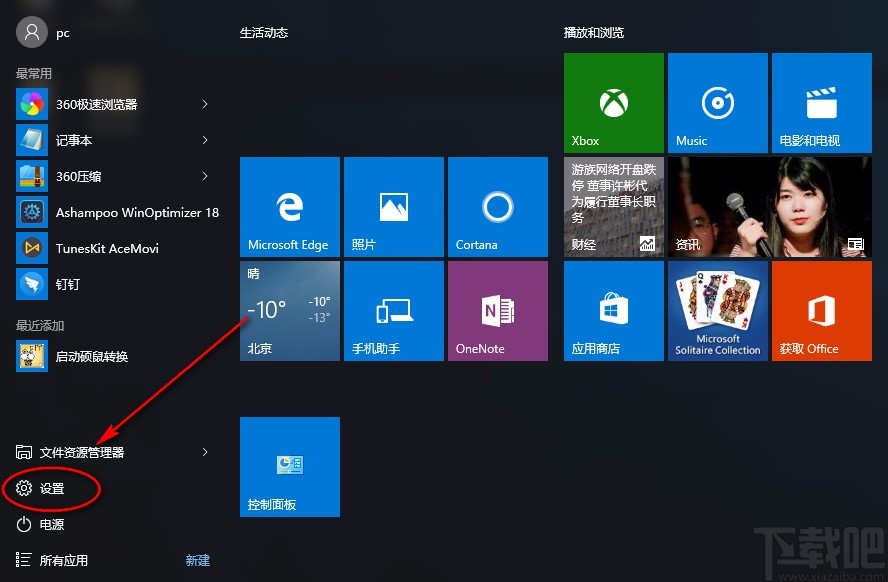888x582 pixels.
Task: Open the 所有应用 menu entry
Action: [62, 561]
